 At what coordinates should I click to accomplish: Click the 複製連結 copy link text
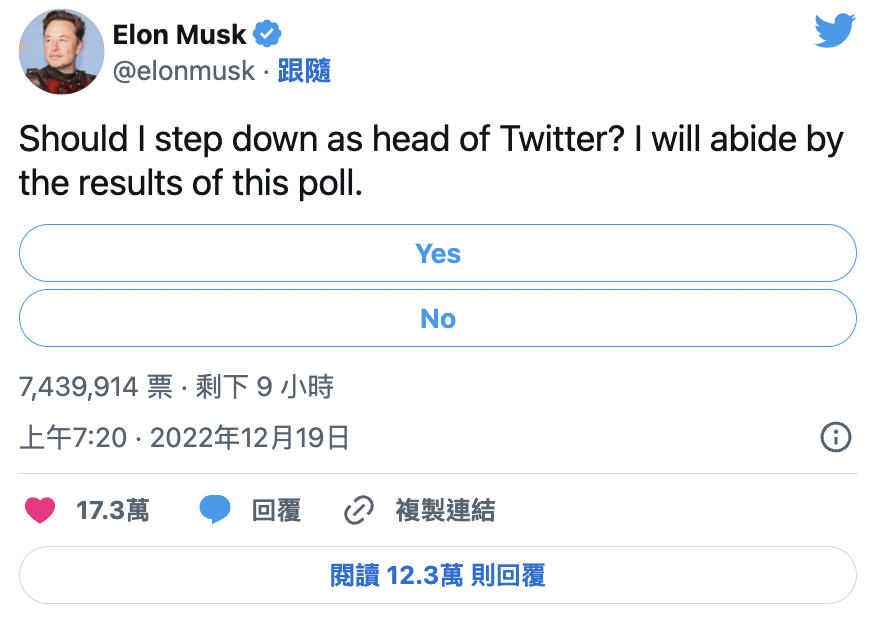coord(445,510)
